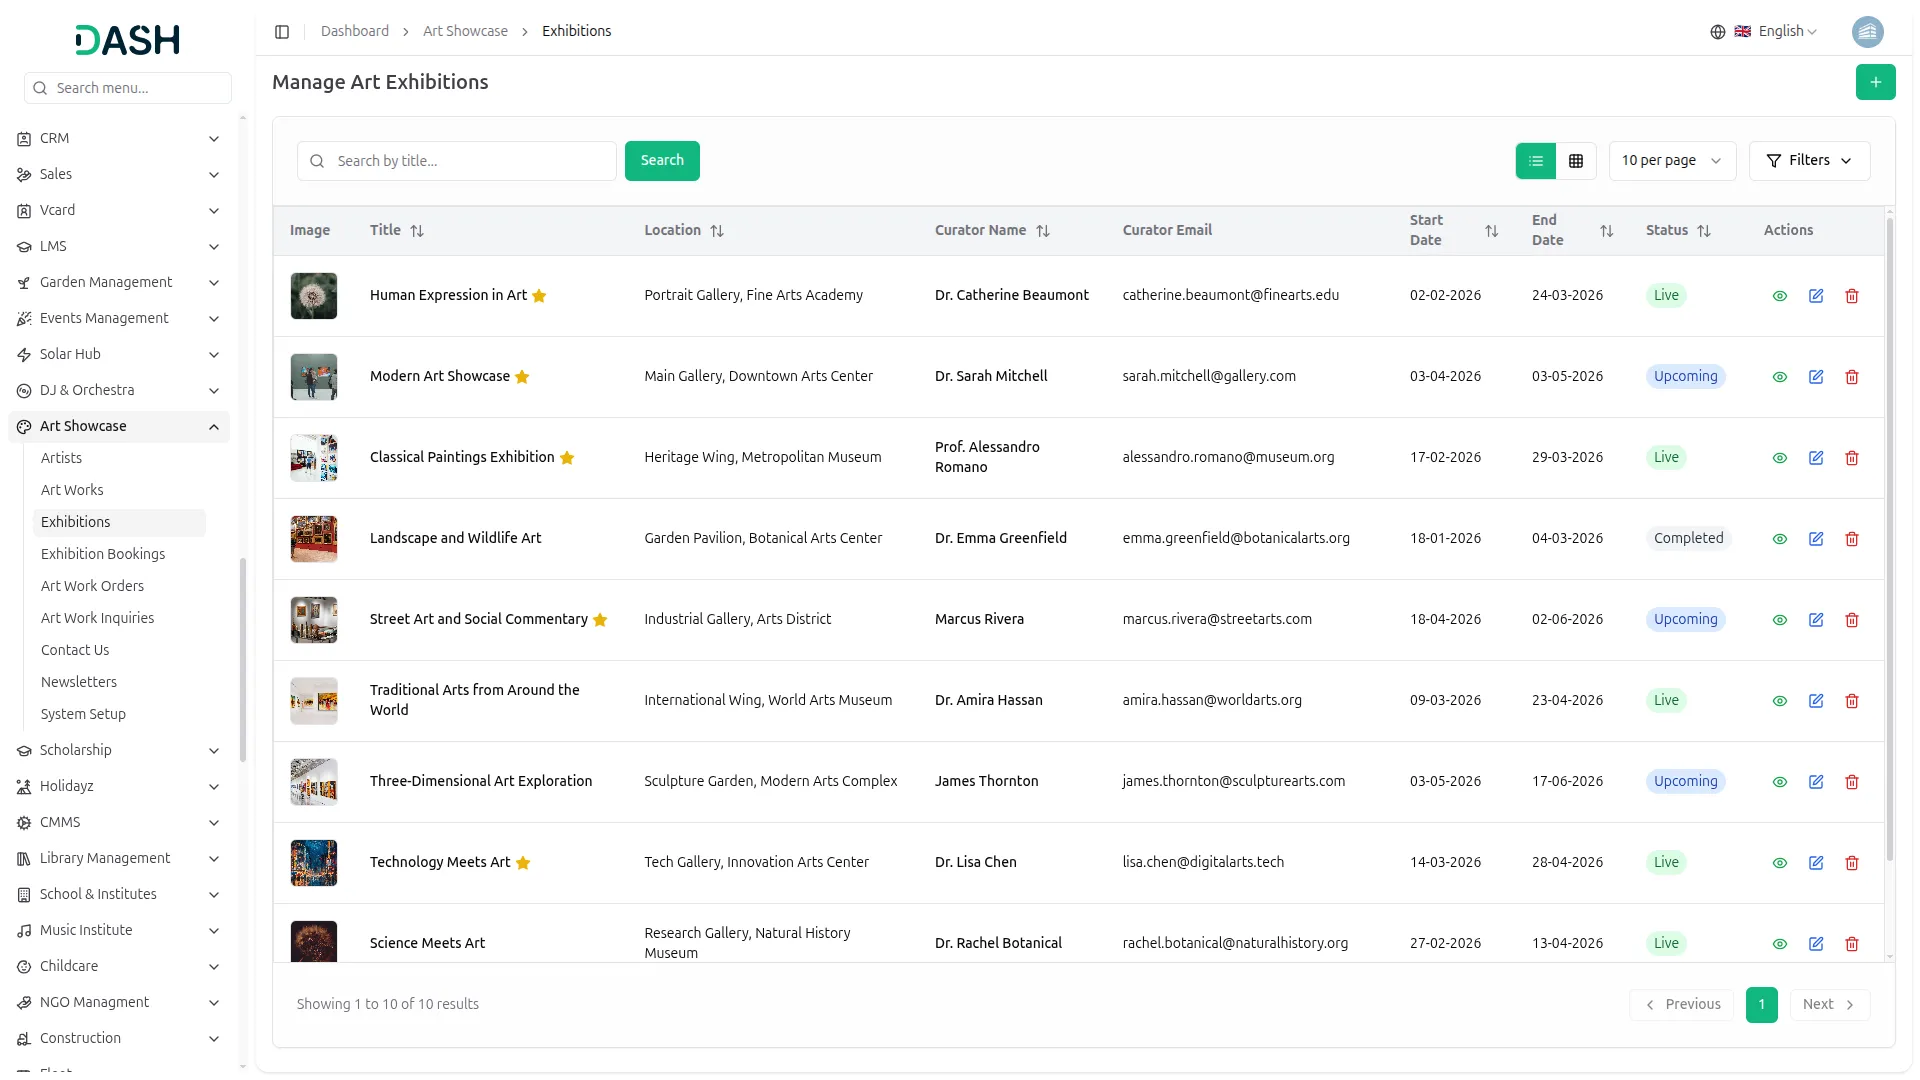This screenshot has width=1920, height=1080.
Task: Edit the Modern Art Showcase exhibition
Action: point(1815,377)
